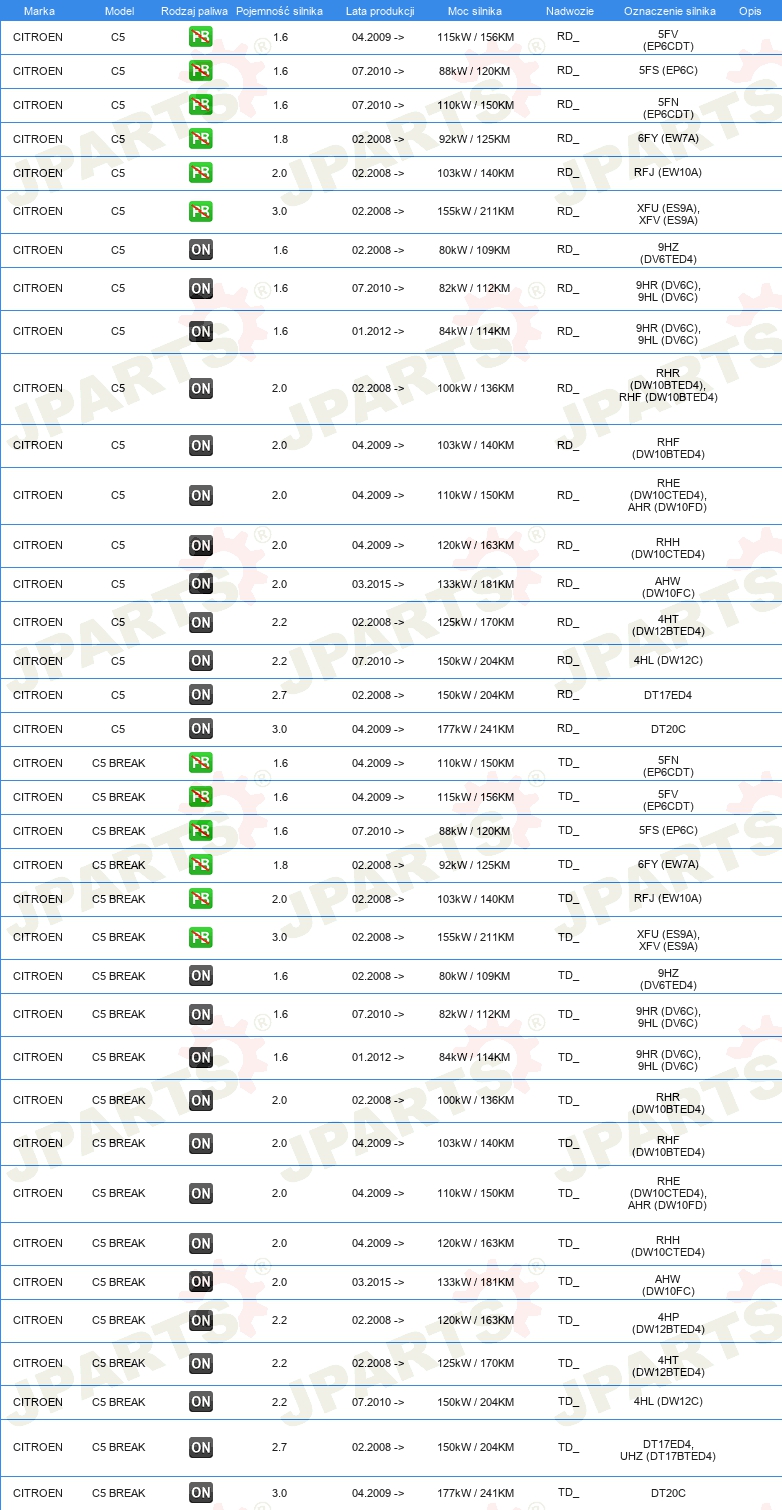This screenshot has height=1510, width=782.
Task: Click 01.2012 production date in C5 BREAK row
Action: (378, 1057)
